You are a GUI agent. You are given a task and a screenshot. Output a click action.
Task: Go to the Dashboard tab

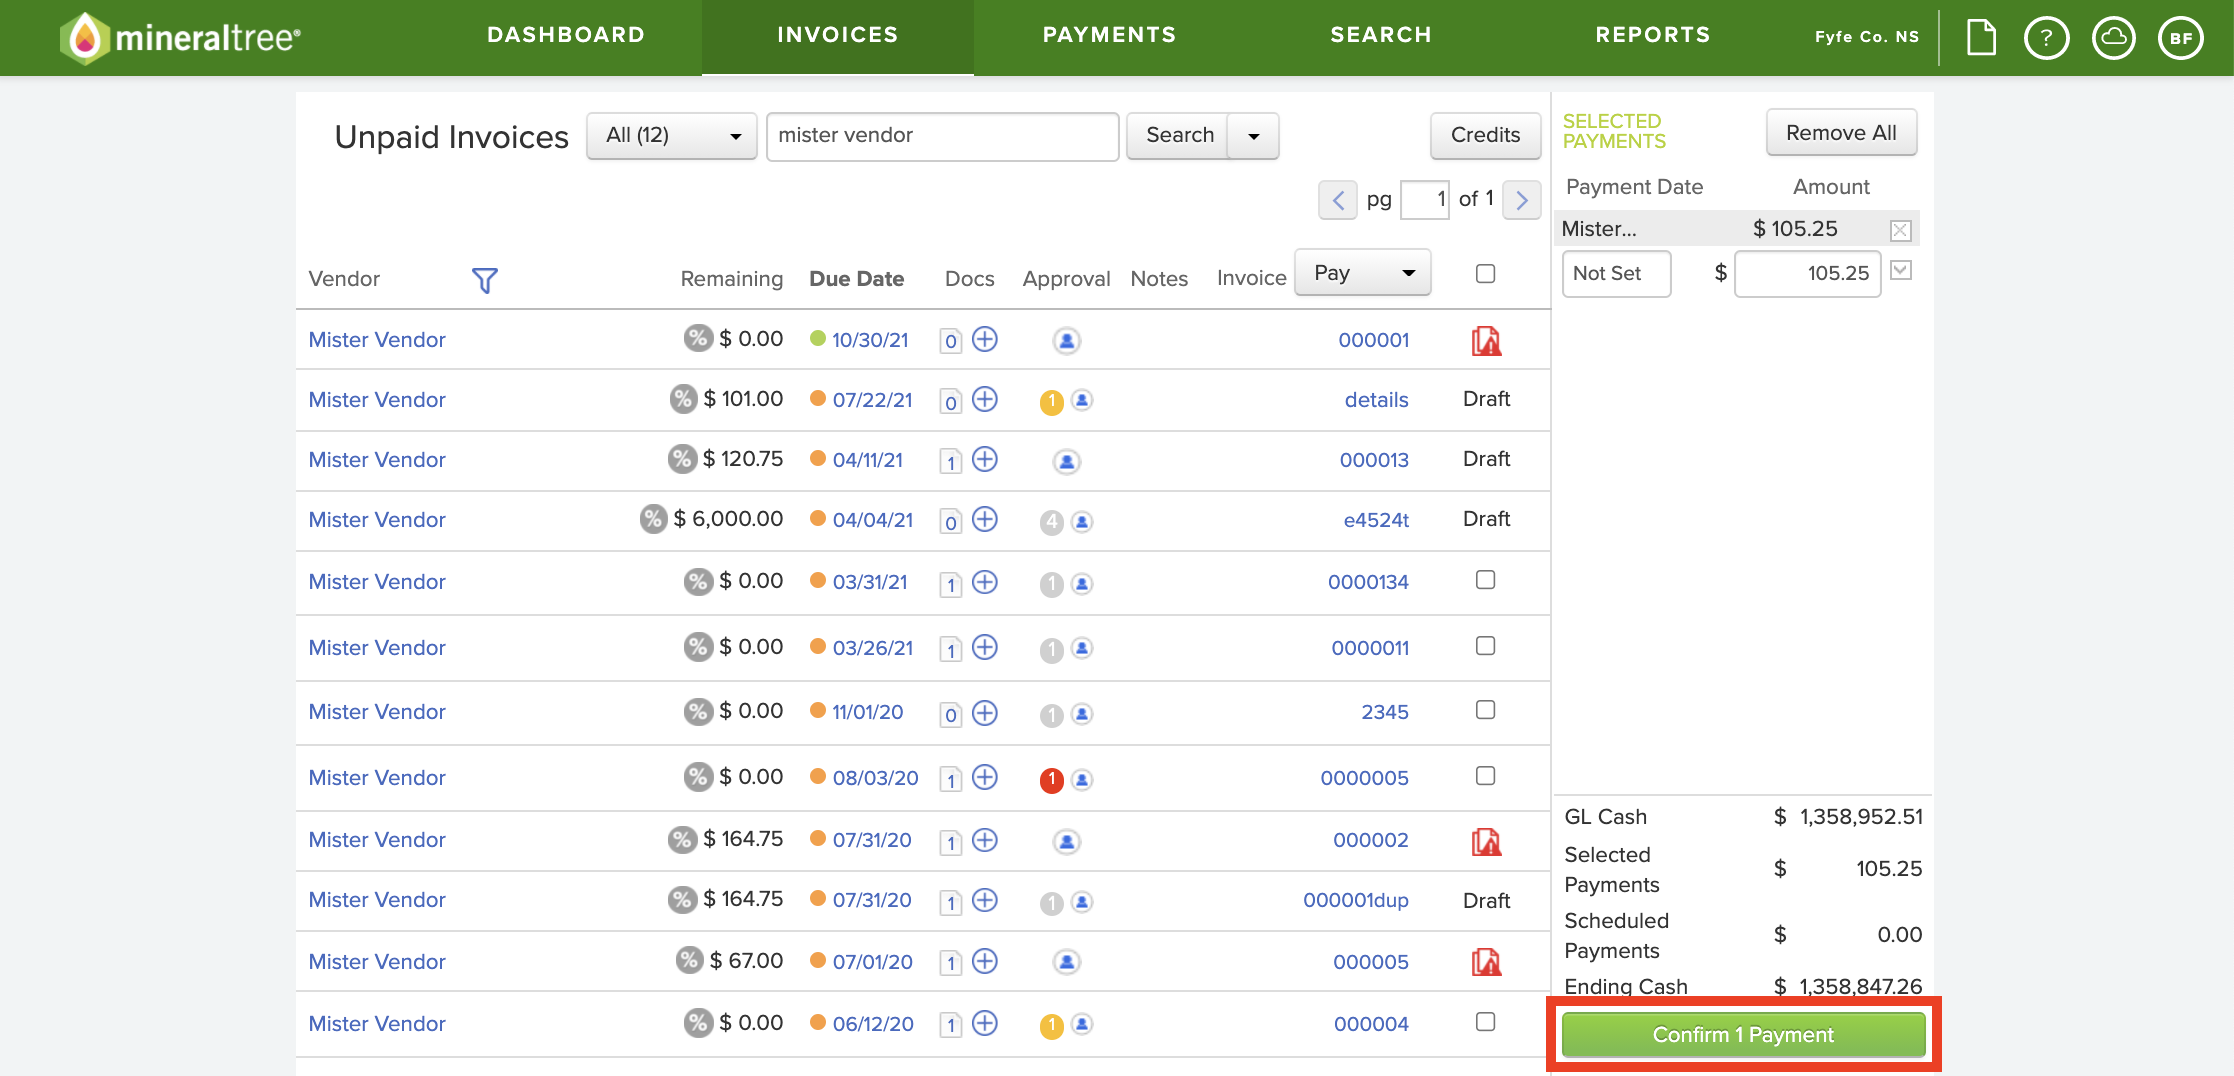(x=566, y=35)
